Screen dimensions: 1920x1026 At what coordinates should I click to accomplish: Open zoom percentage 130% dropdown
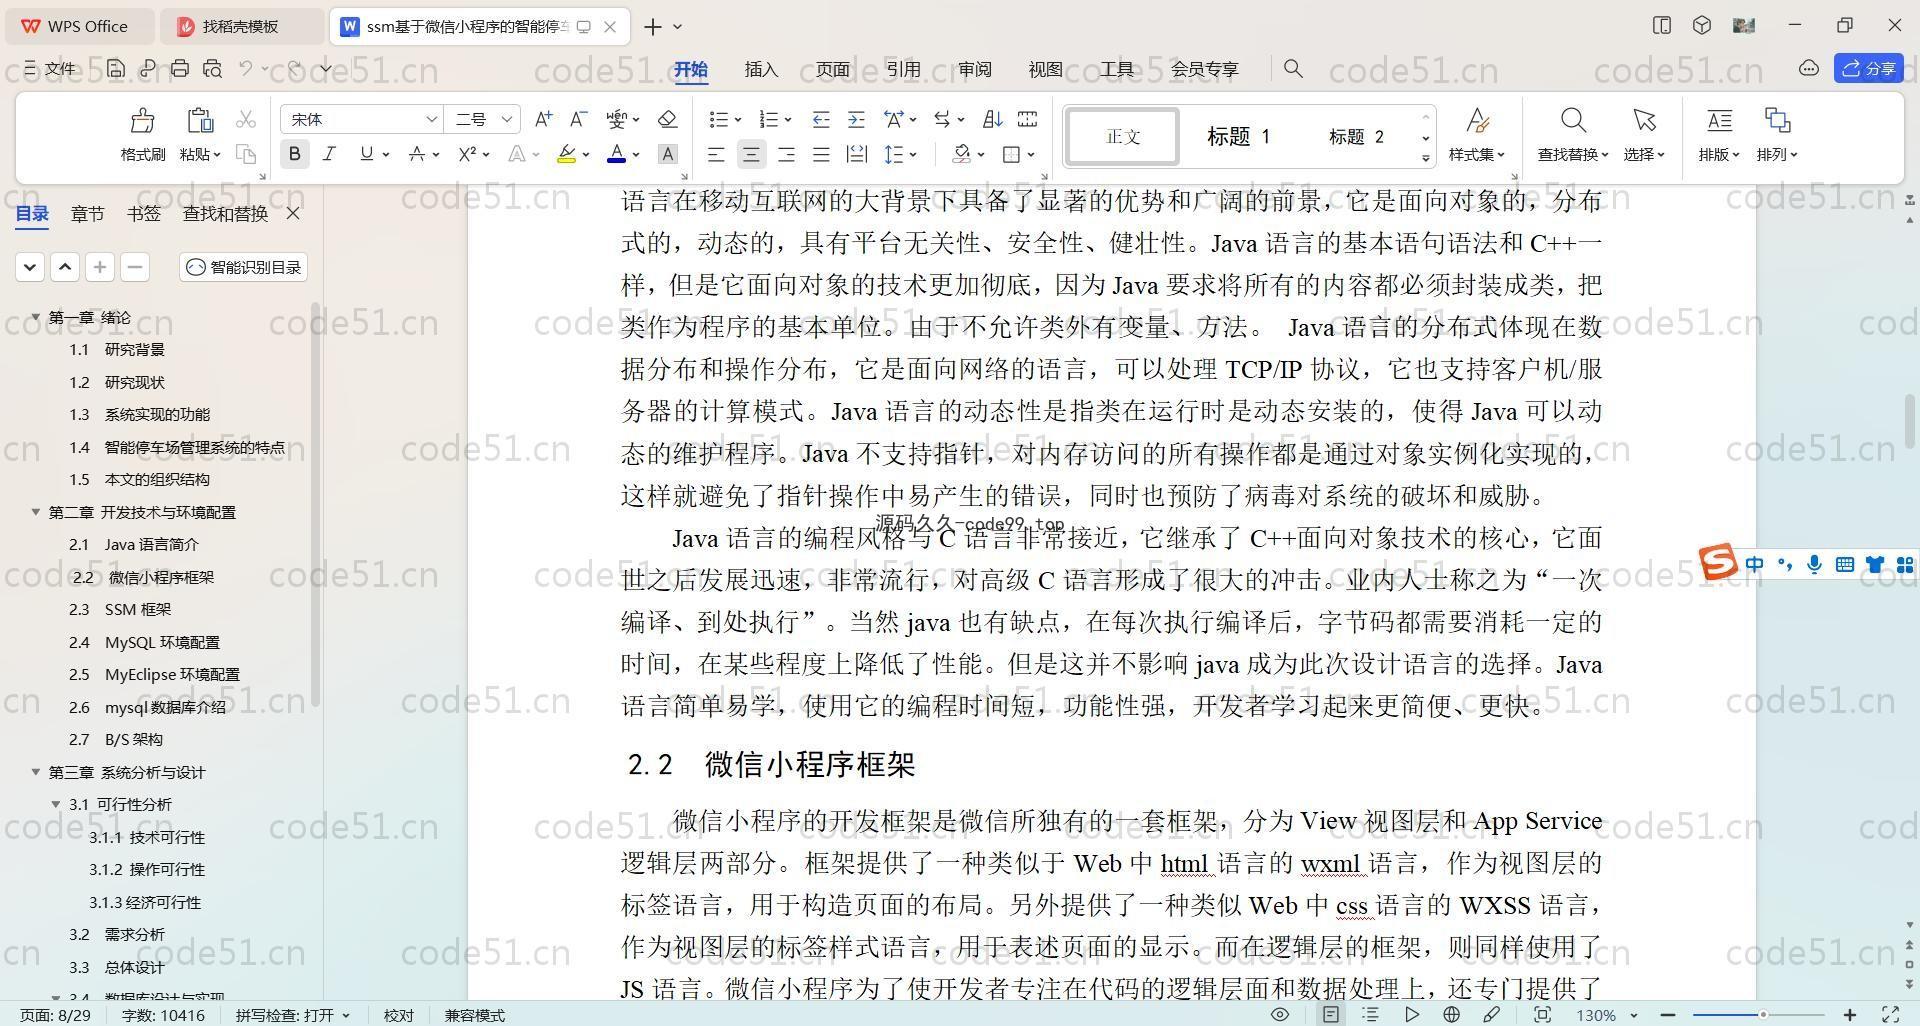(1608, 1015)
